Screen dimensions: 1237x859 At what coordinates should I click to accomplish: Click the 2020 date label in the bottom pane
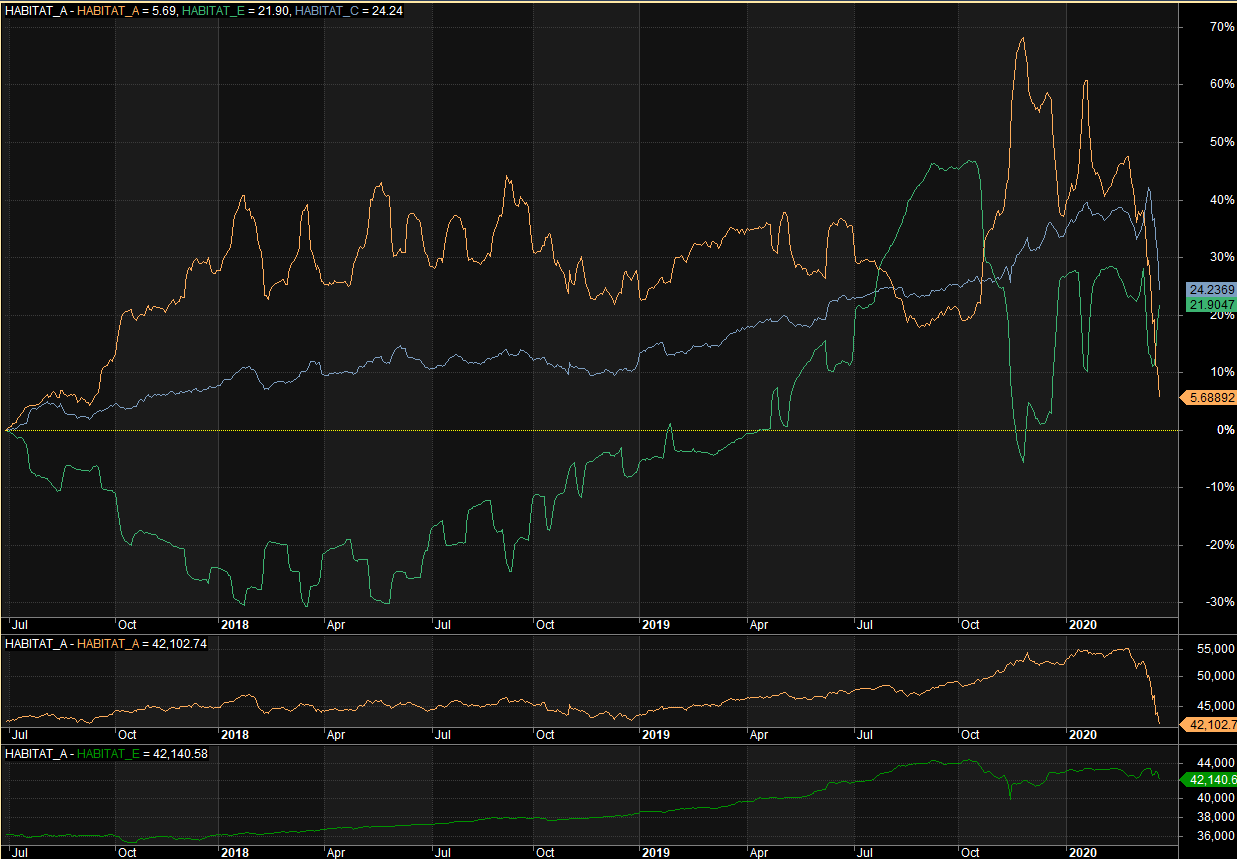point(1084,852)
